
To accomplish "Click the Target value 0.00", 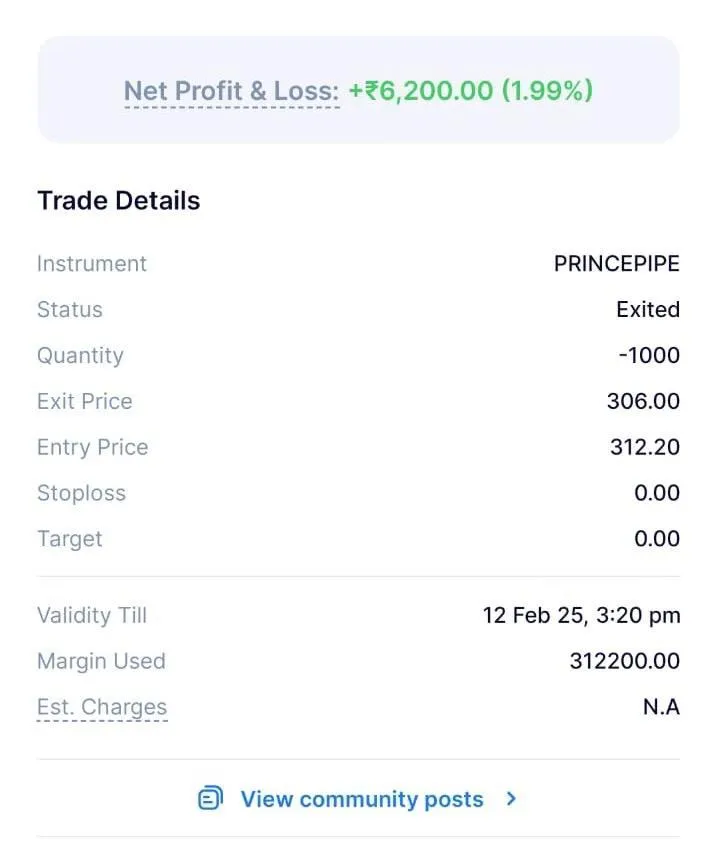I will pyautogui.click(x=657, y=539).
